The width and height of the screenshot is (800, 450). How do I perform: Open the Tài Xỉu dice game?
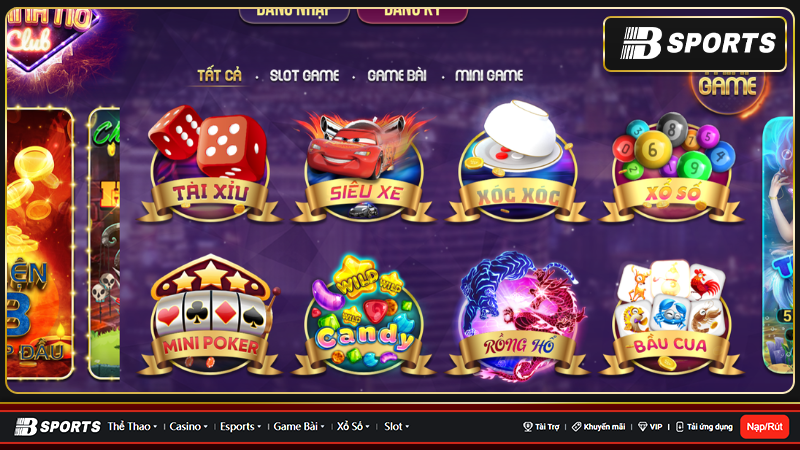pos(210,164)
